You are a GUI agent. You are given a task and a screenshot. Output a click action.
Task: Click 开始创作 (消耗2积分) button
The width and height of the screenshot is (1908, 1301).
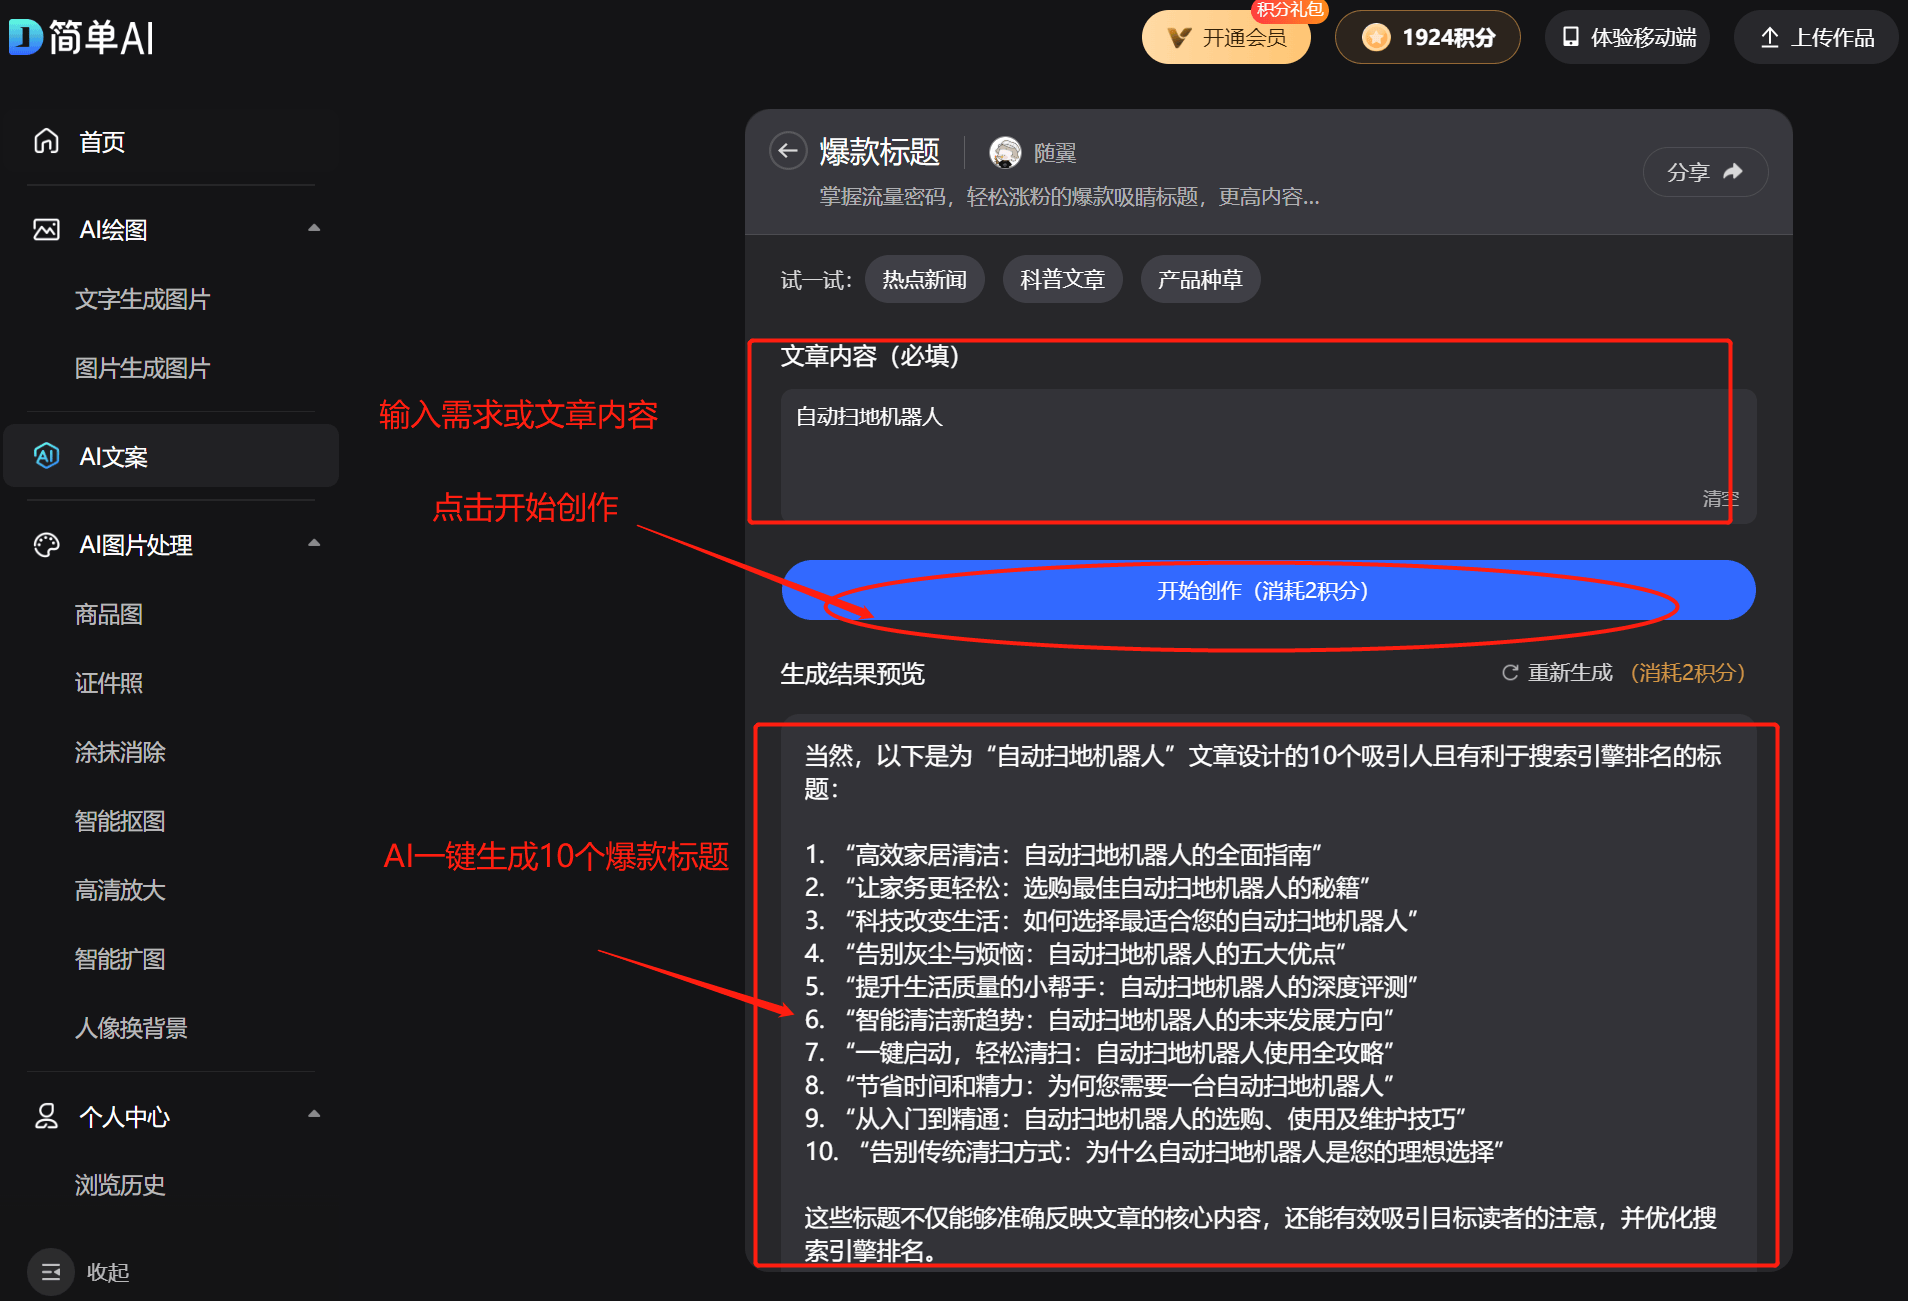point(1268,590)
